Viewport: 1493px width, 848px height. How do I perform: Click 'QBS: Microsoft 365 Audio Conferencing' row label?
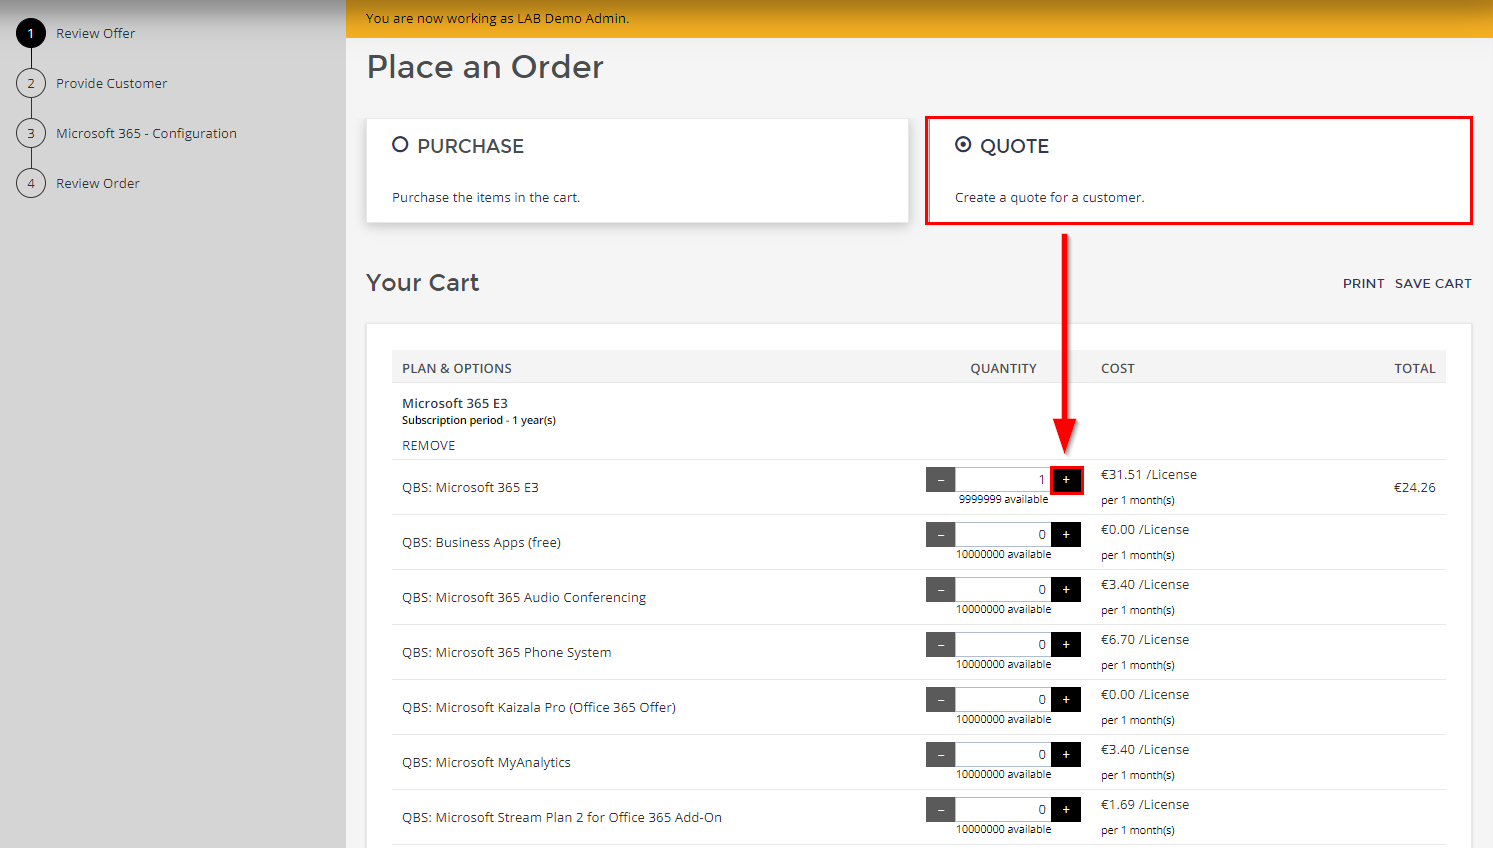tap(524, 598)
